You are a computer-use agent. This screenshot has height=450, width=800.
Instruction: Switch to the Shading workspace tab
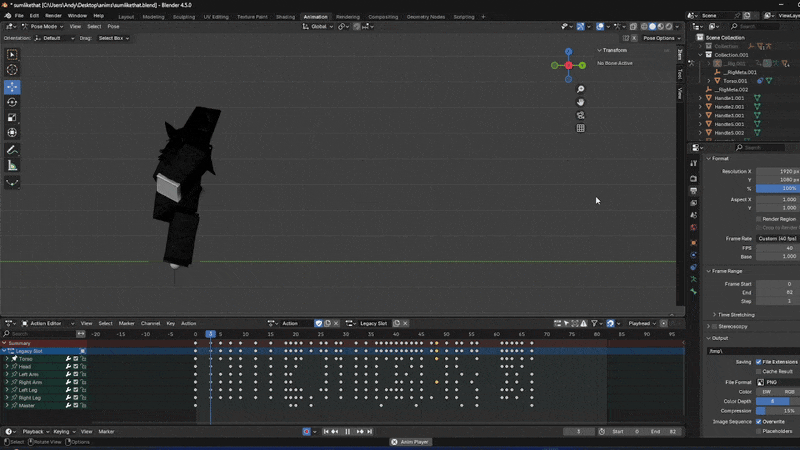click(285, 17)
